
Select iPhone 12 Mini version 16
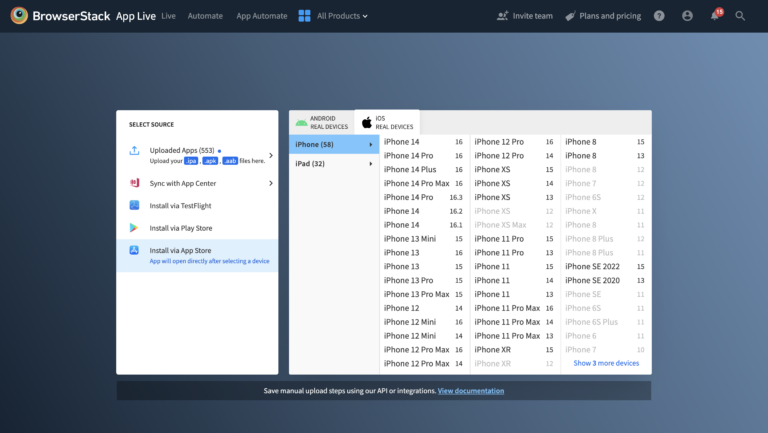pos(423,322)
